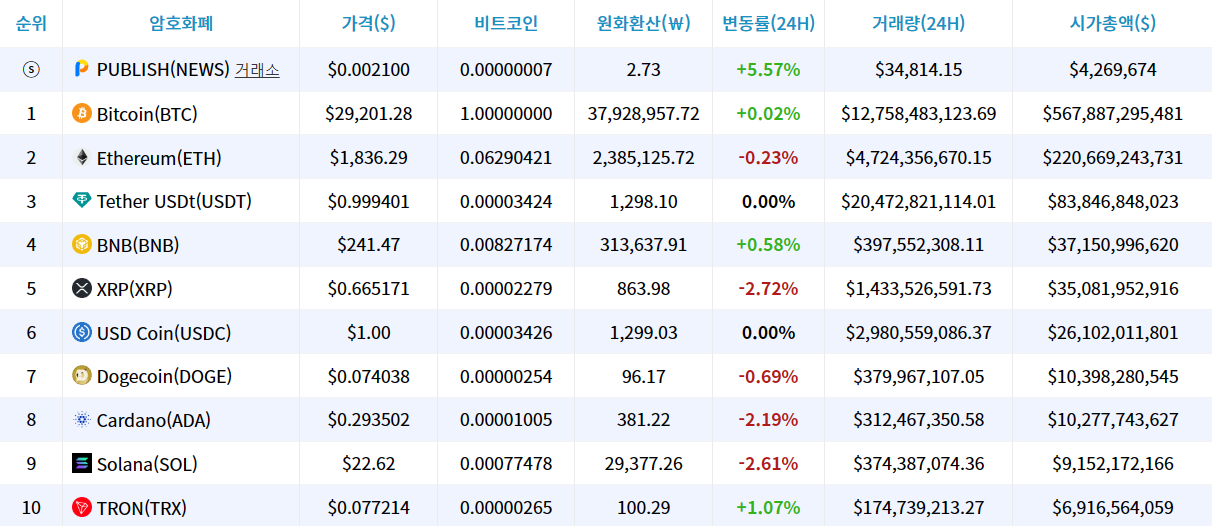Click Solana's -2.61% change value
The height and width of the screenshot is (526, 1212).
(x=768, y=464)
